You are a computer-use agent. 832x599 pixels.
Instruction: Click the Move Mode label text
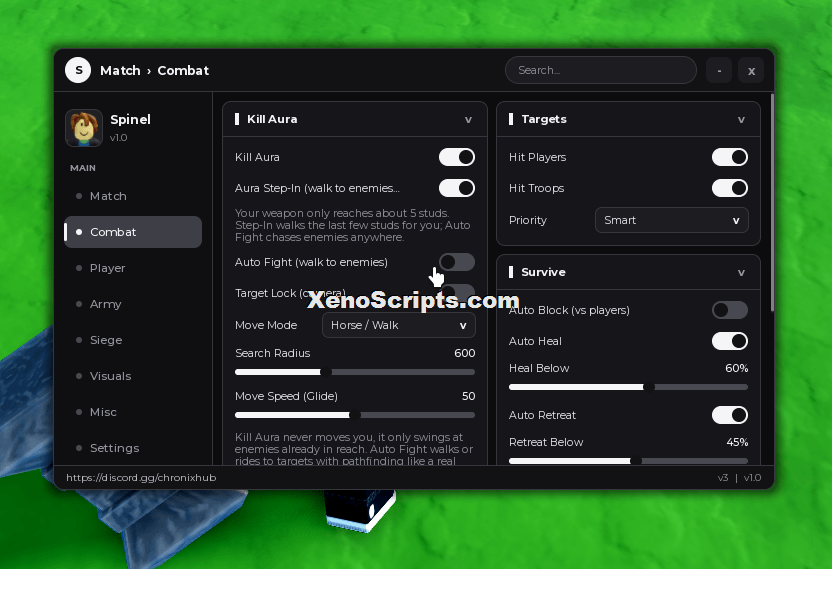pyautogui.click(x=266, y=325)
